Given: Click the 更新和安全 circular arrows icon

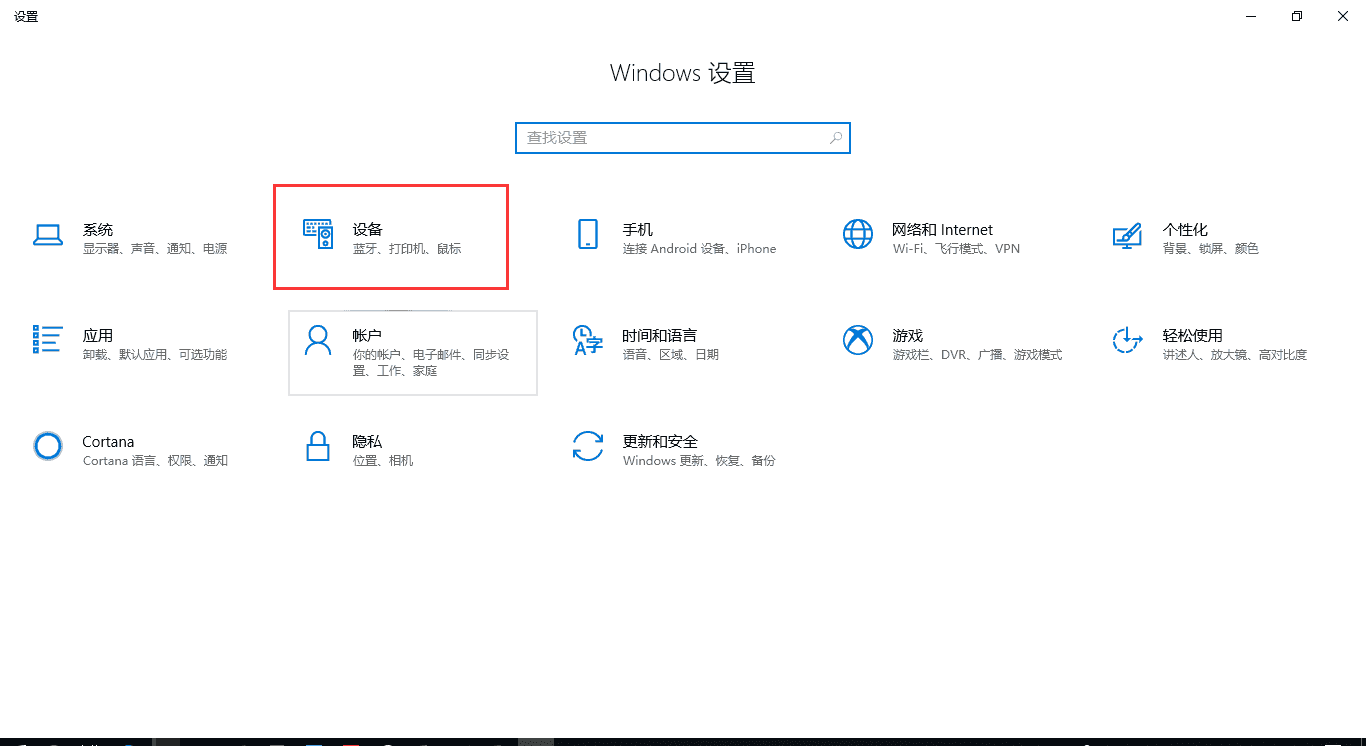Looking at the screenshot, I should [x=588, y=446].
